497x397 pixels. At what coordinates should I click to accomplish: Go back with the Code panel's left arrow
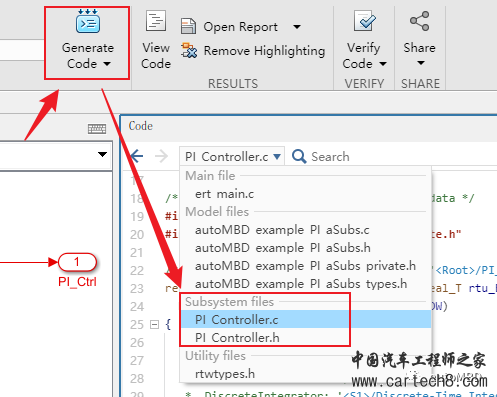click(137, 156)
